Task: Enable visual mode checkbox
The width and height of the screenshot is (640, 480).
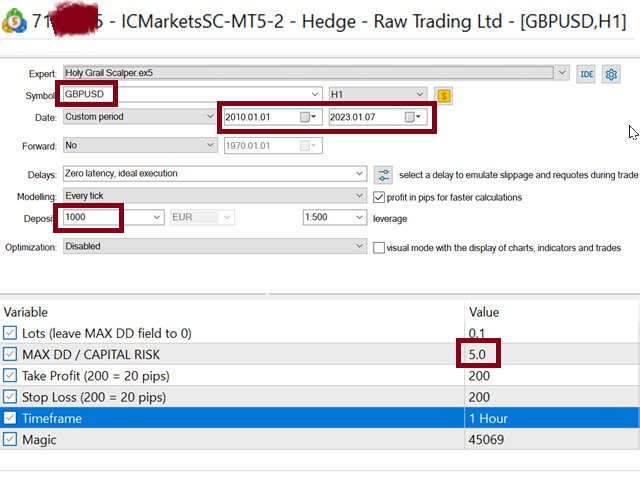Action: (379, 248)
